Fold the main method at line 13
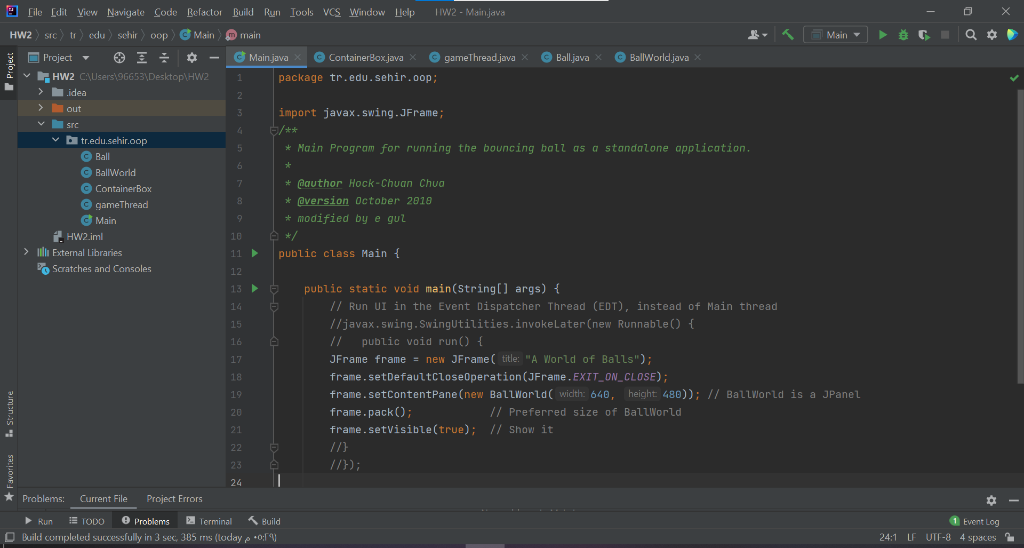The image size is (1024, 548). [274, 289]
